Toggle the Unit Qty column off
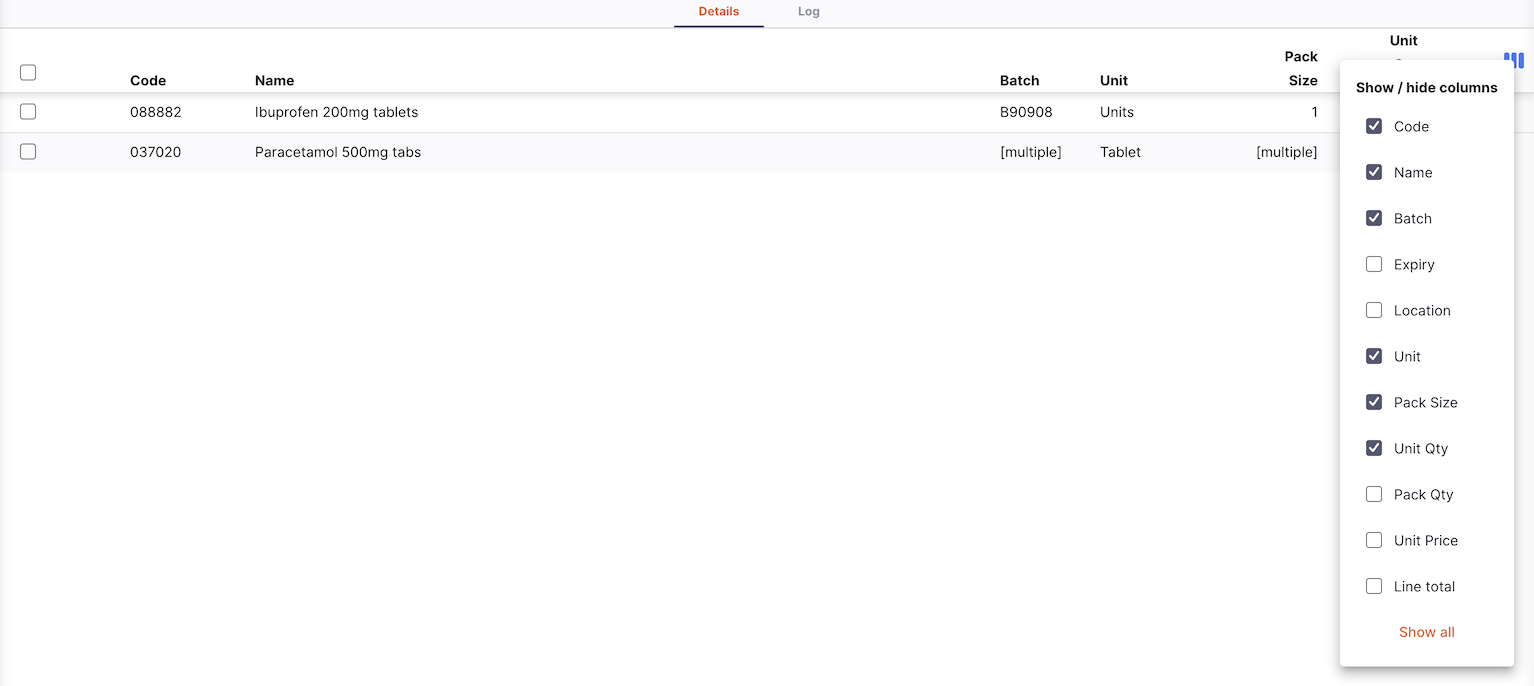Image resolution: width=1534 pixels, height=686 pixels. (1374, 448)
